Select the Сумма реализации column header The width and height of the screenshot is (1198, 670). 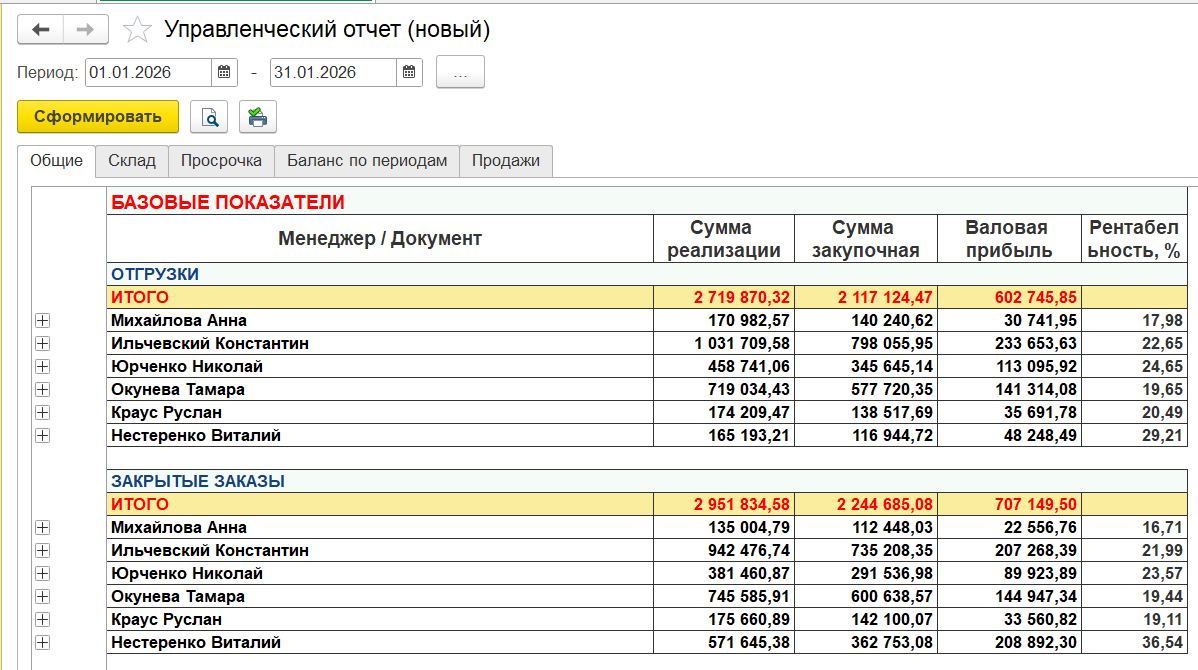(x=724, y=239)
